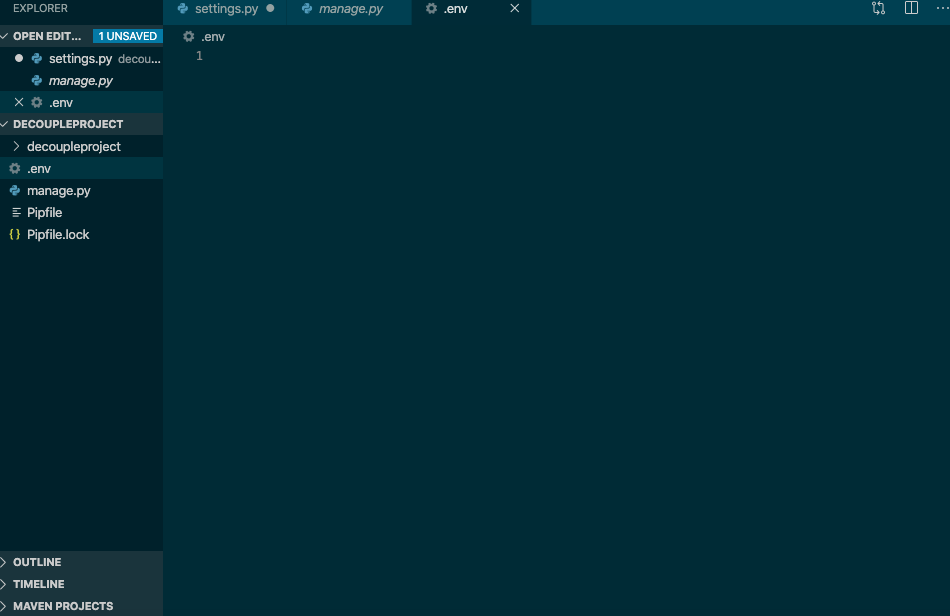Click Python icon beside manage.py in Open Editors
Viewport: 950px width, 616px height.
coord(36,80)
